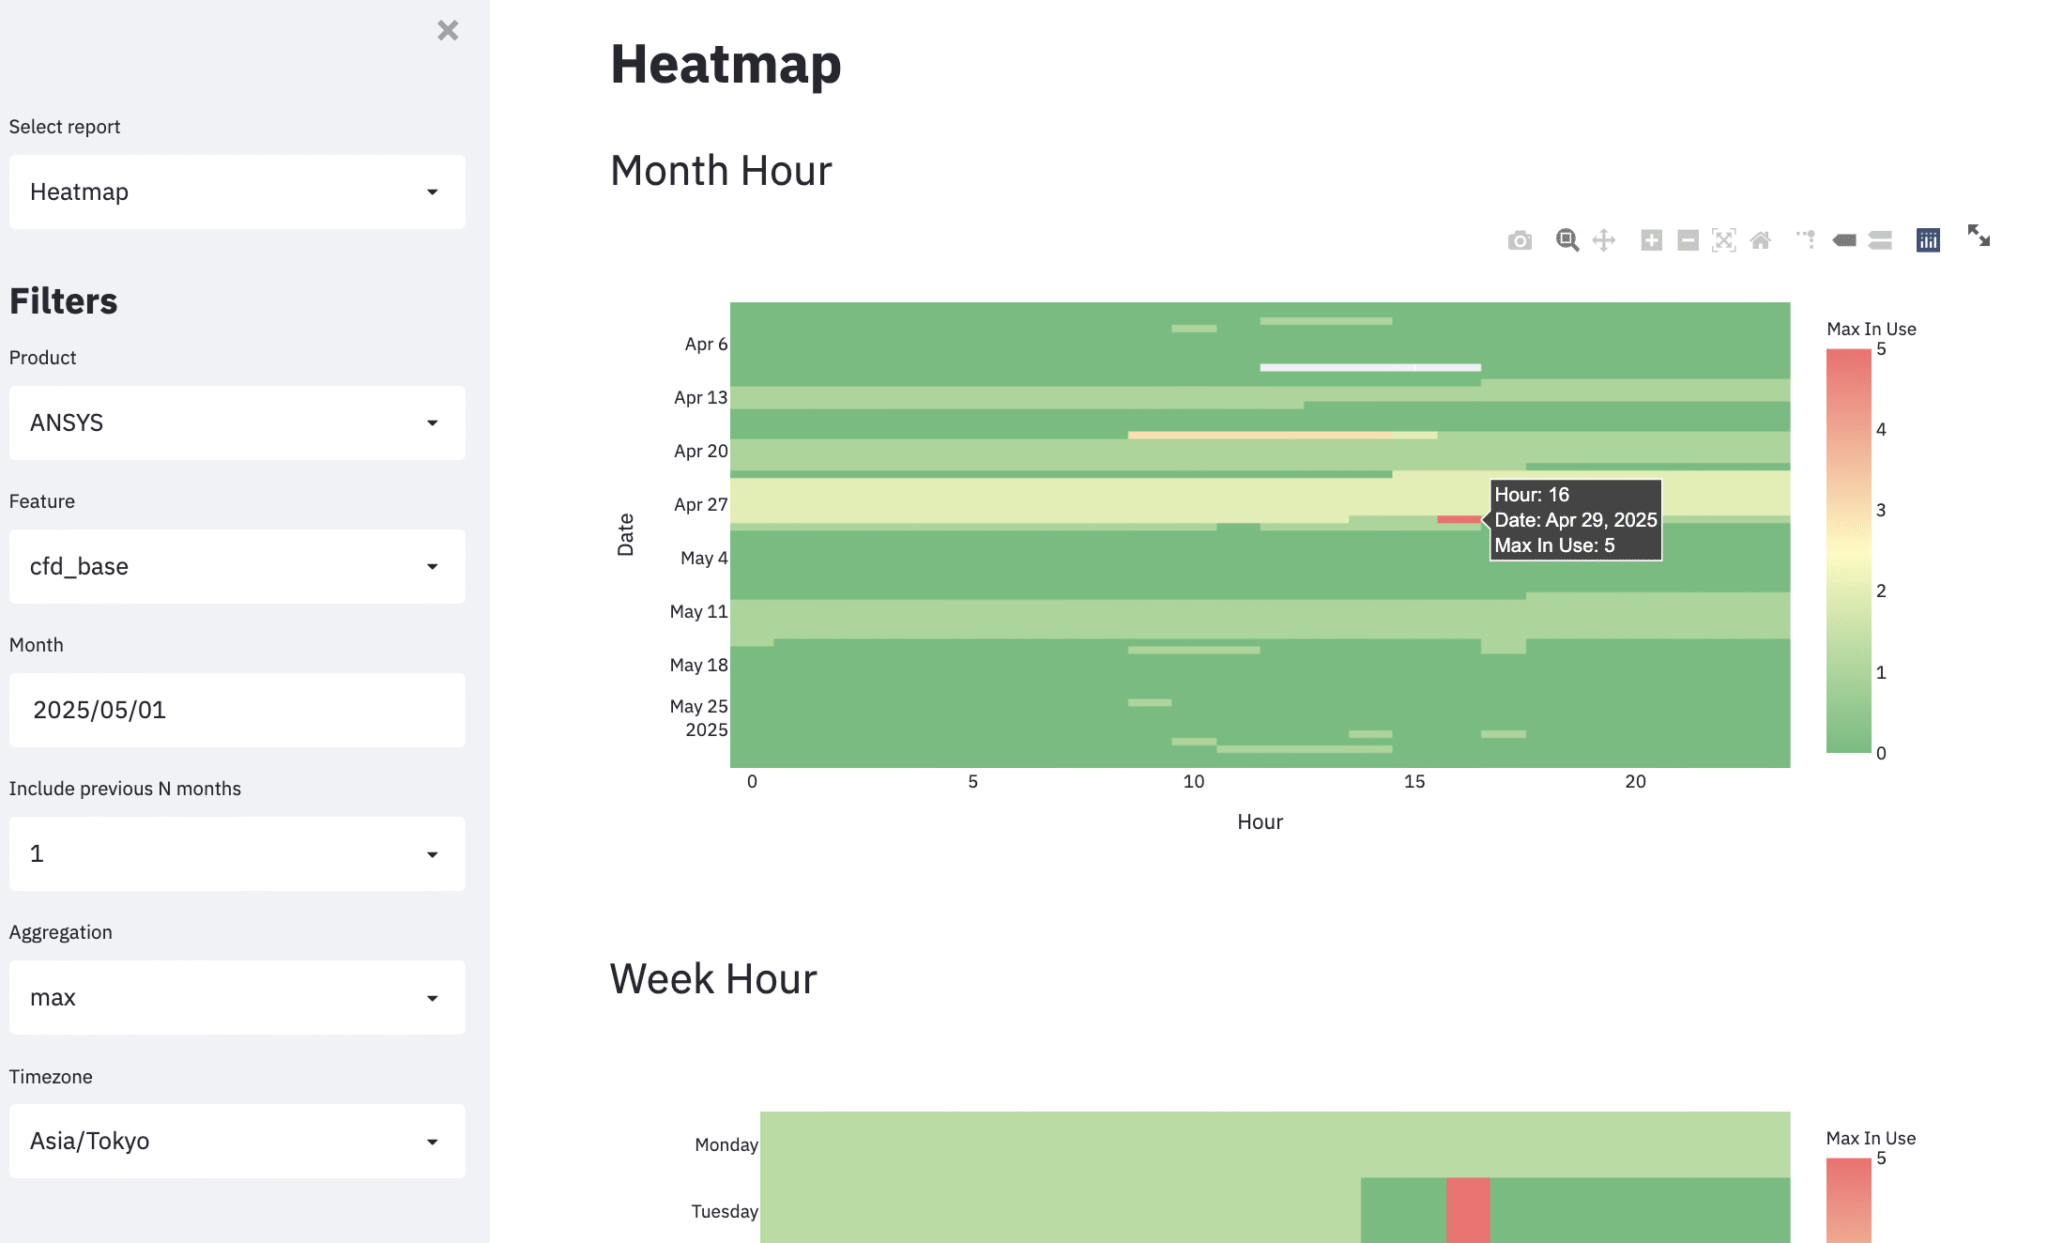Expand the Feature dropdown showing cfd_base
The width and height of the screenshot is (2048, 1243).
(x=237, y=567)
